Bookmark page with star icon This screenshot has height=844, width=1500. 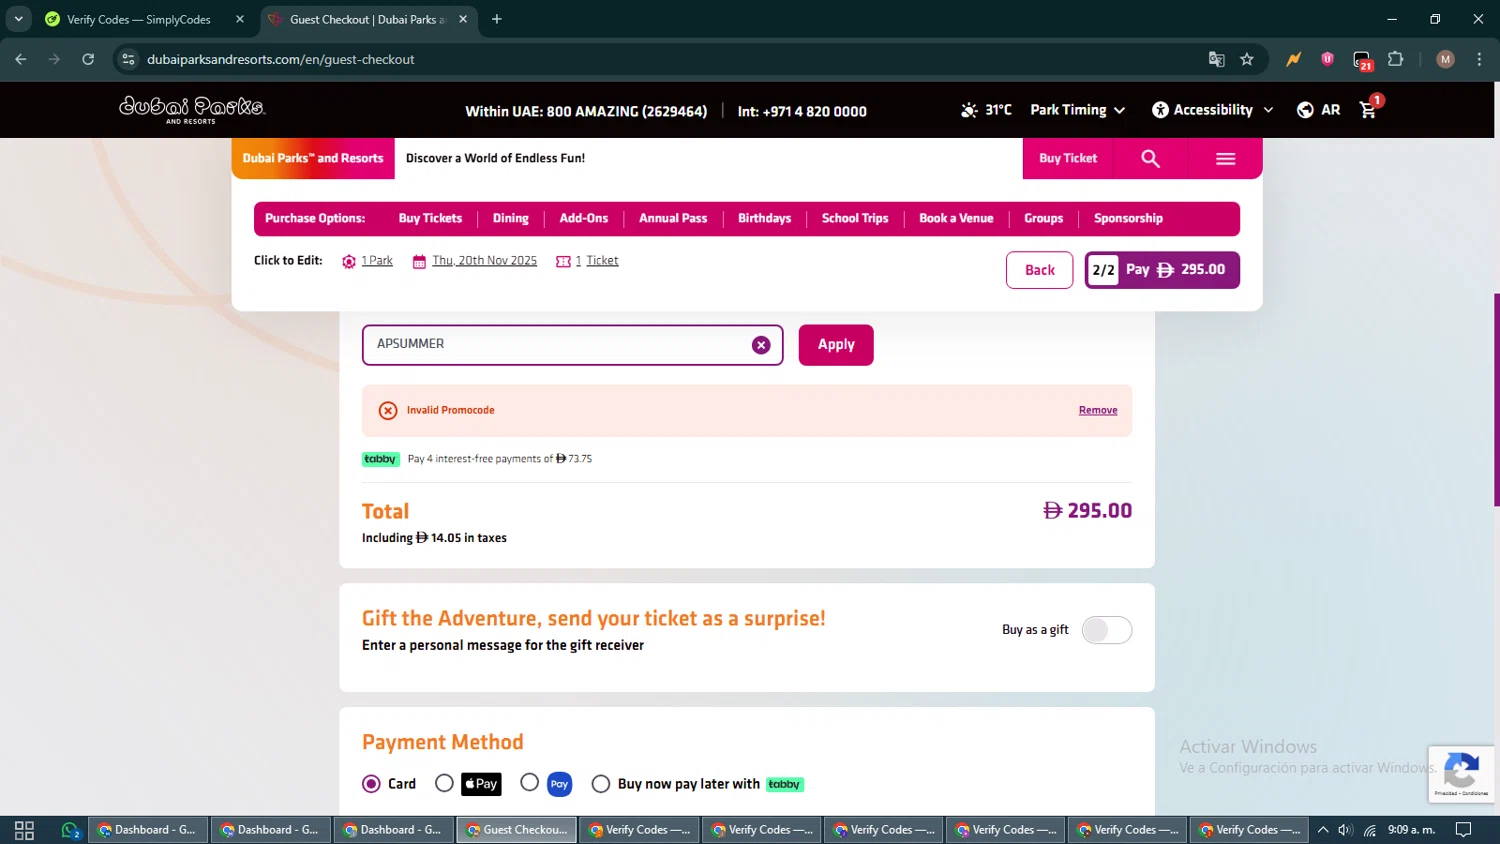[x=1246, y=59]
